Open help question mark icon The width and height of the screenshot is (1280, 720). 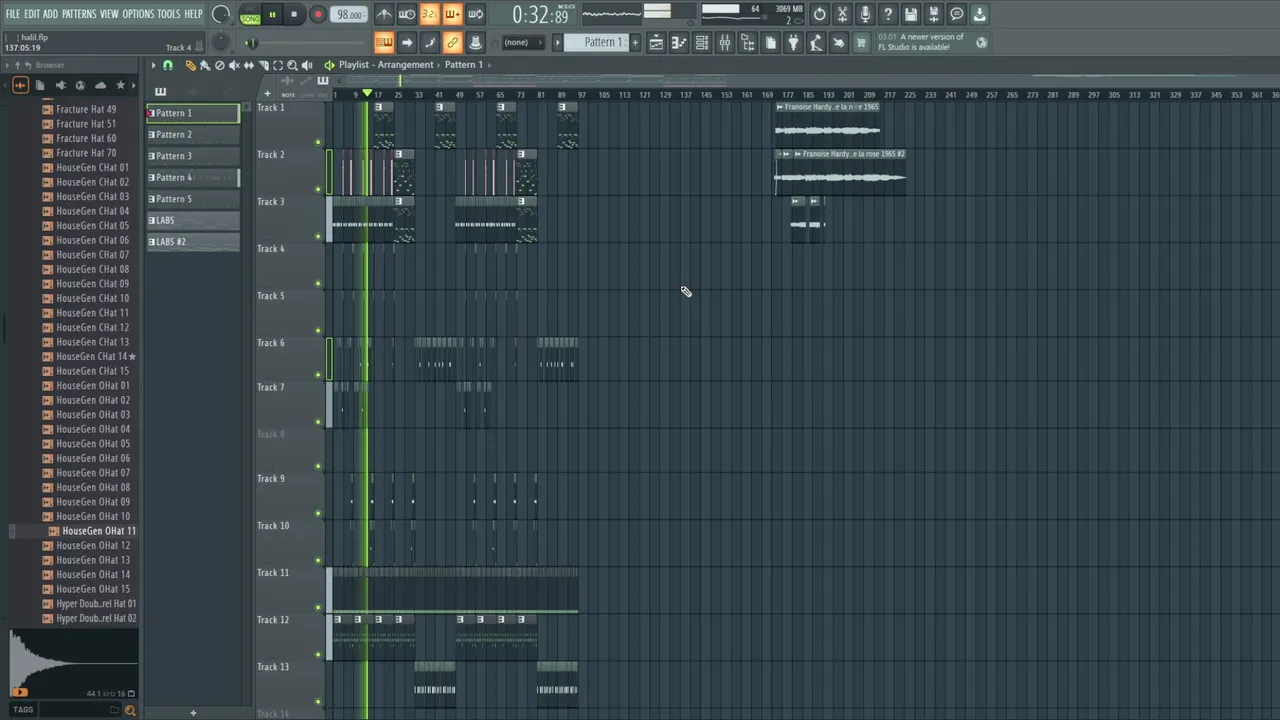[888, 14]
